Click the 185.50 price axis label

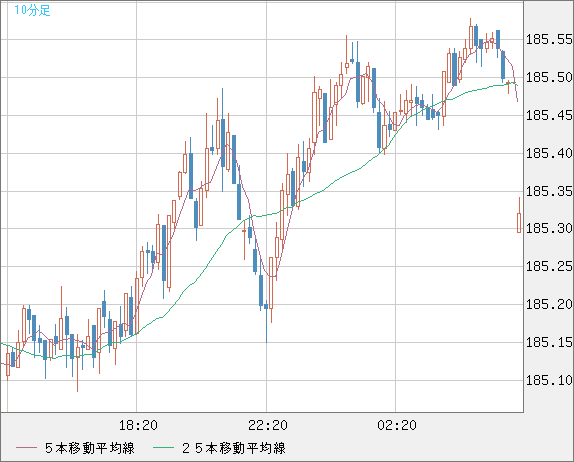click(549, 77)
